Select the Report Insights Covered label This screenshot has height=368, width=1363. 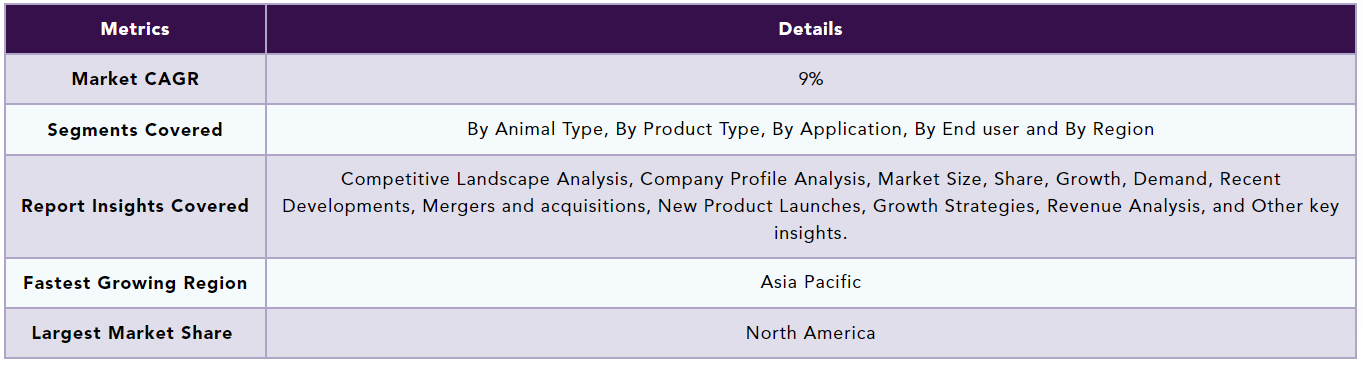click(135, 206)
